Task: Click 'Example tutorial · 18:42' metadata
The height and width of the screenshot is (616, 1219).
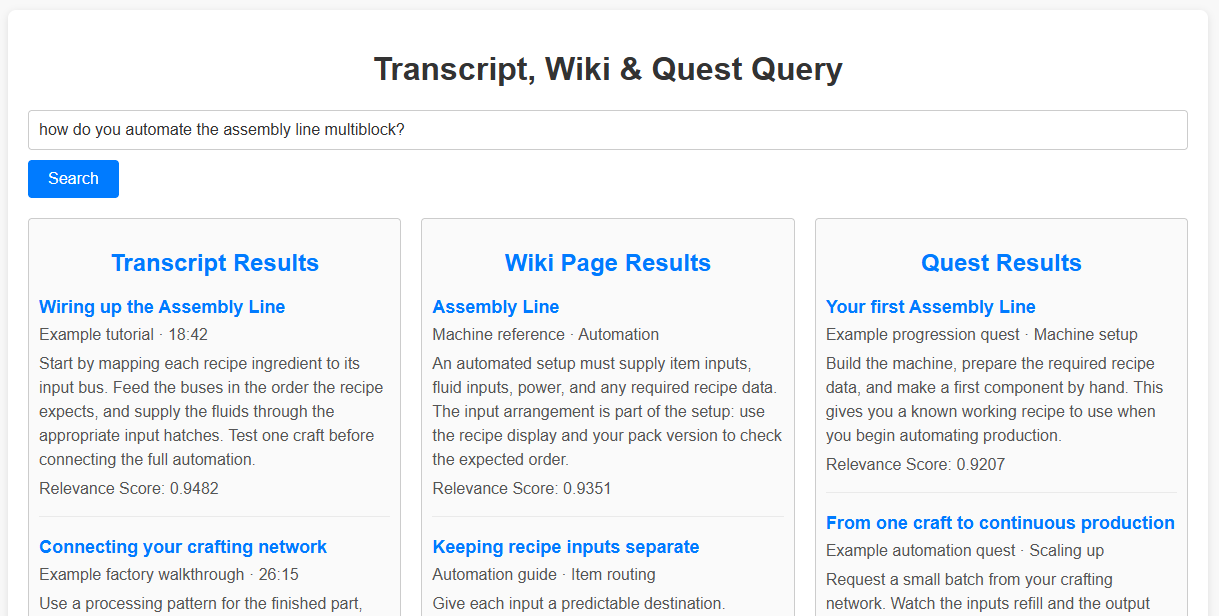Action: pyautogui.click(x=124, y=335)
